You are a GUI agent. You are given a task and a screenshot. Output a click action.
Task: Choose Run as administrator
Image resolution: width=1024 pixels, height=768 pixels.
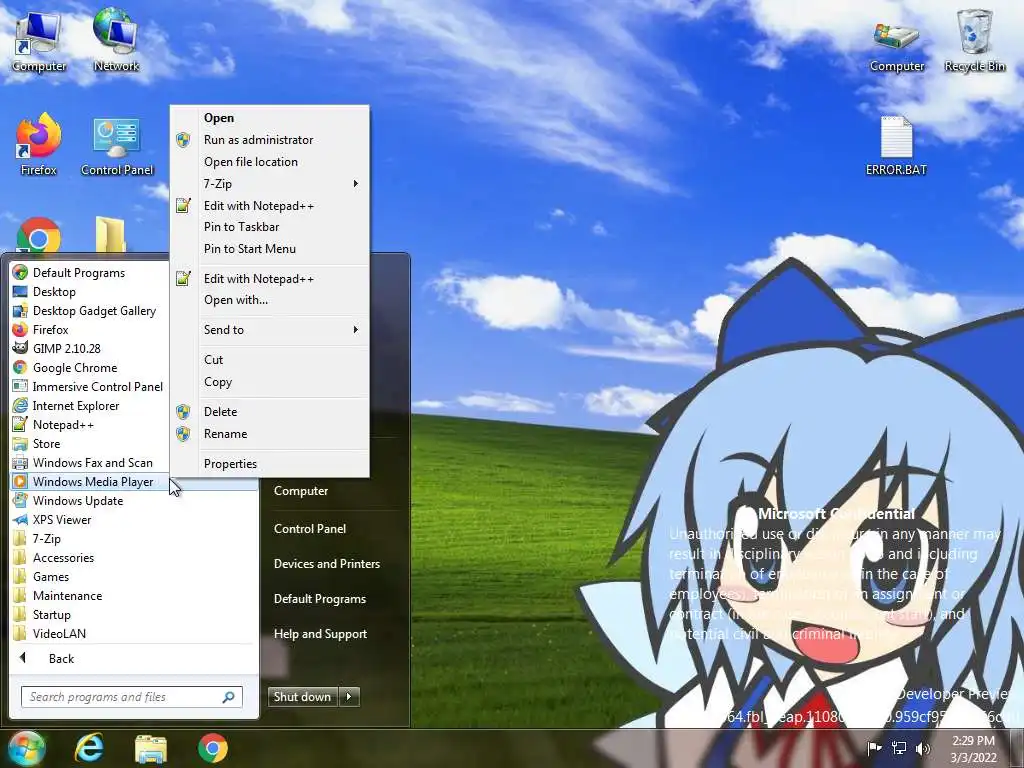click(x=270, y=139)
